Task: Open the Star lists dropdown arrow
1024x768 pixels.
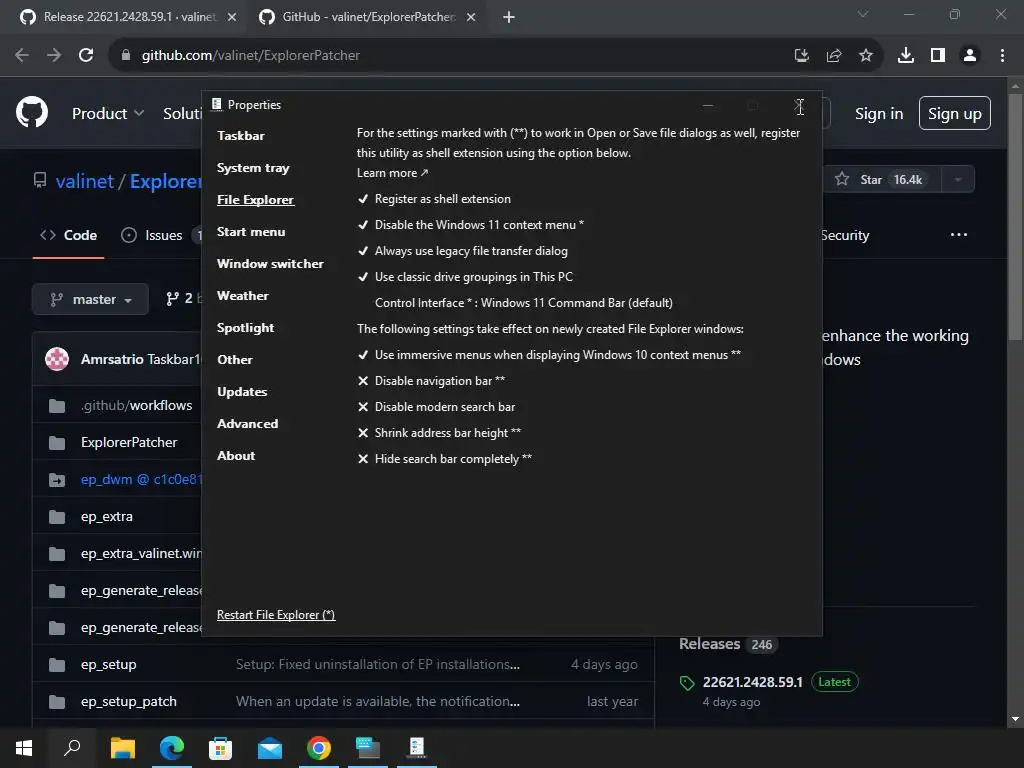Action: click(x=957, y=180)
